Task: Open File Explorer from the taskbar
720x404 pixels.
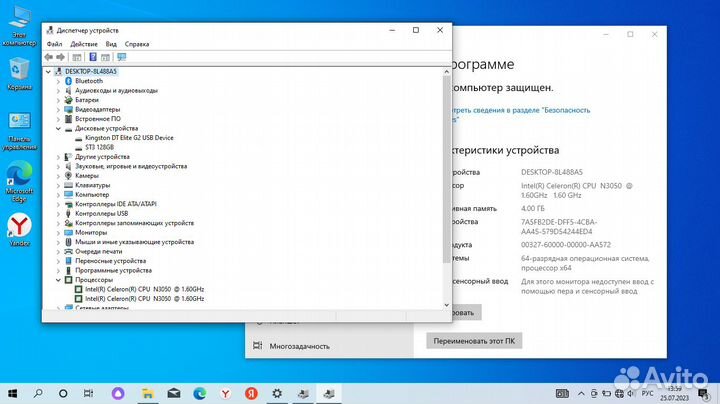Action: click(x=147, y=393)
